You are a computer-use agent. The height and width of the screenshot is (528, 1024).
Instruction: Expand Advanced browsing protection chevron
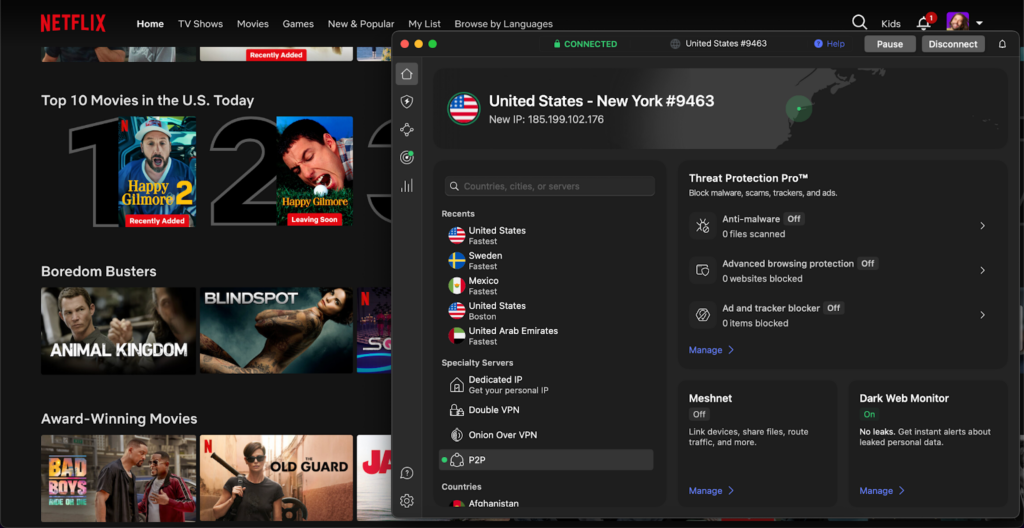tap(982, 270)
